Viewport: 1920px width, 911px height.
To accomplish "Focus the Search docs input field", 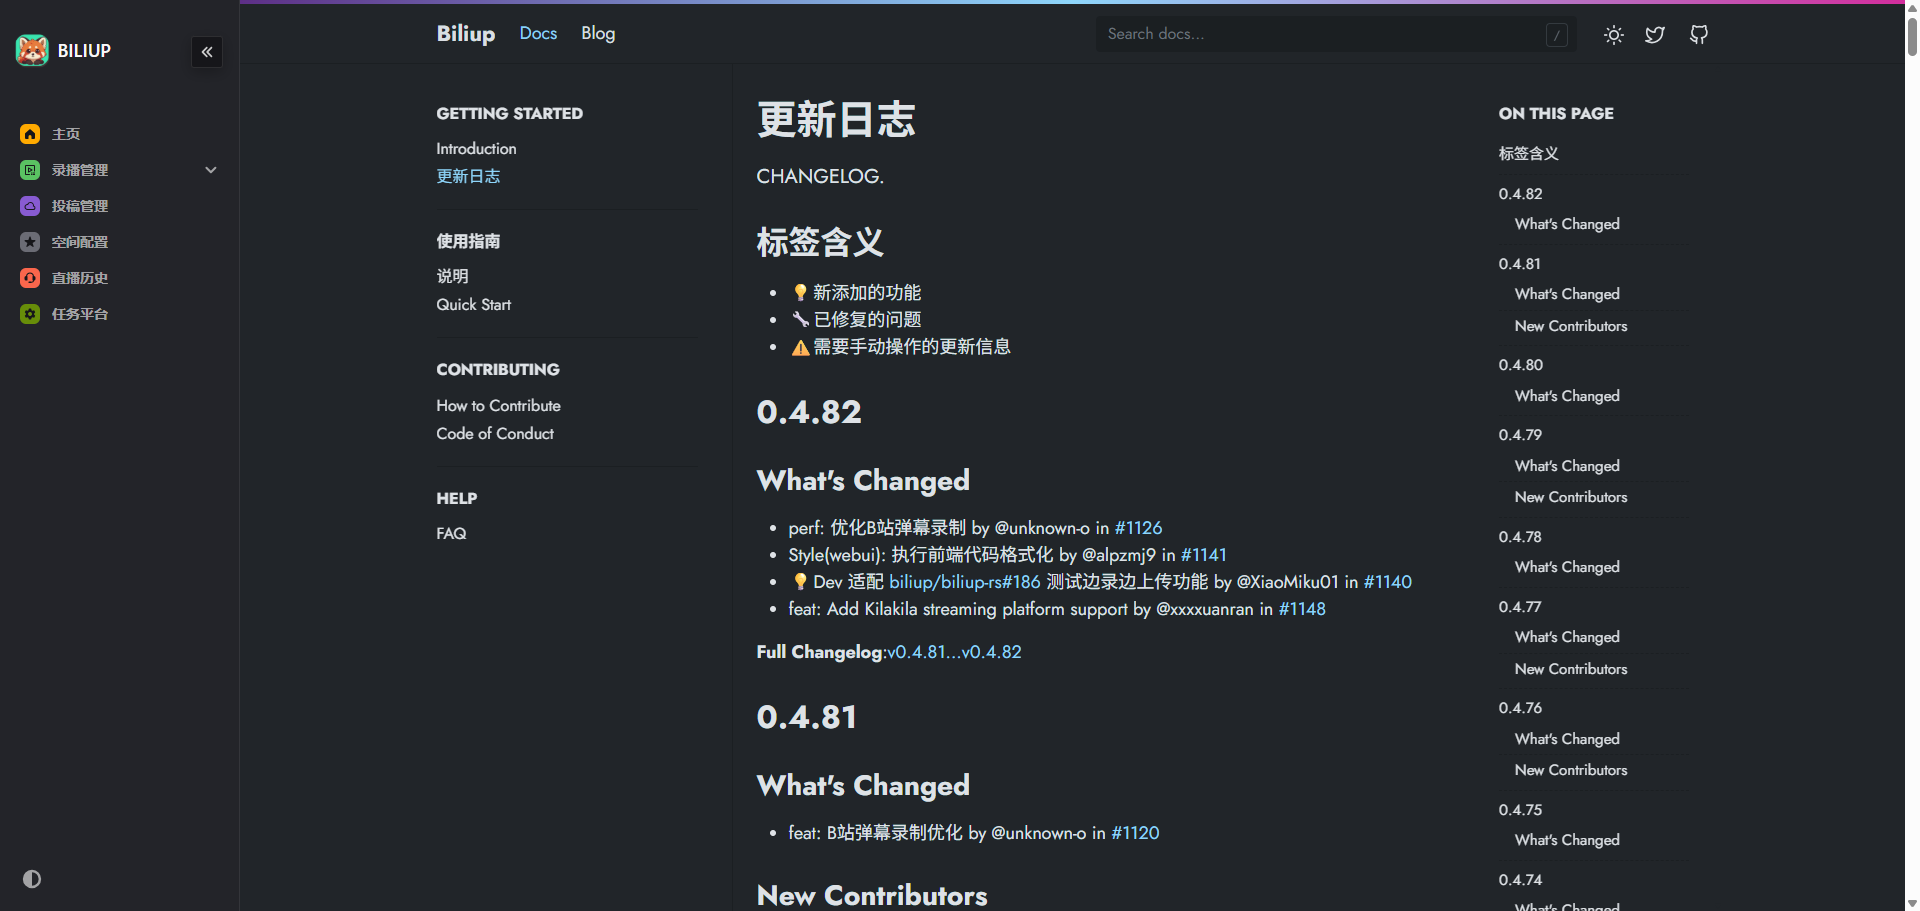I will [1336, 34].
